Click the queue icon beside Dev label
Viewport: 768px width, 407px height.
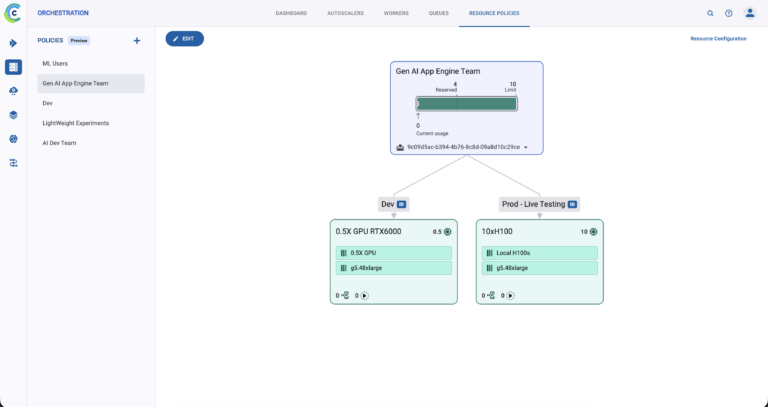402,204
